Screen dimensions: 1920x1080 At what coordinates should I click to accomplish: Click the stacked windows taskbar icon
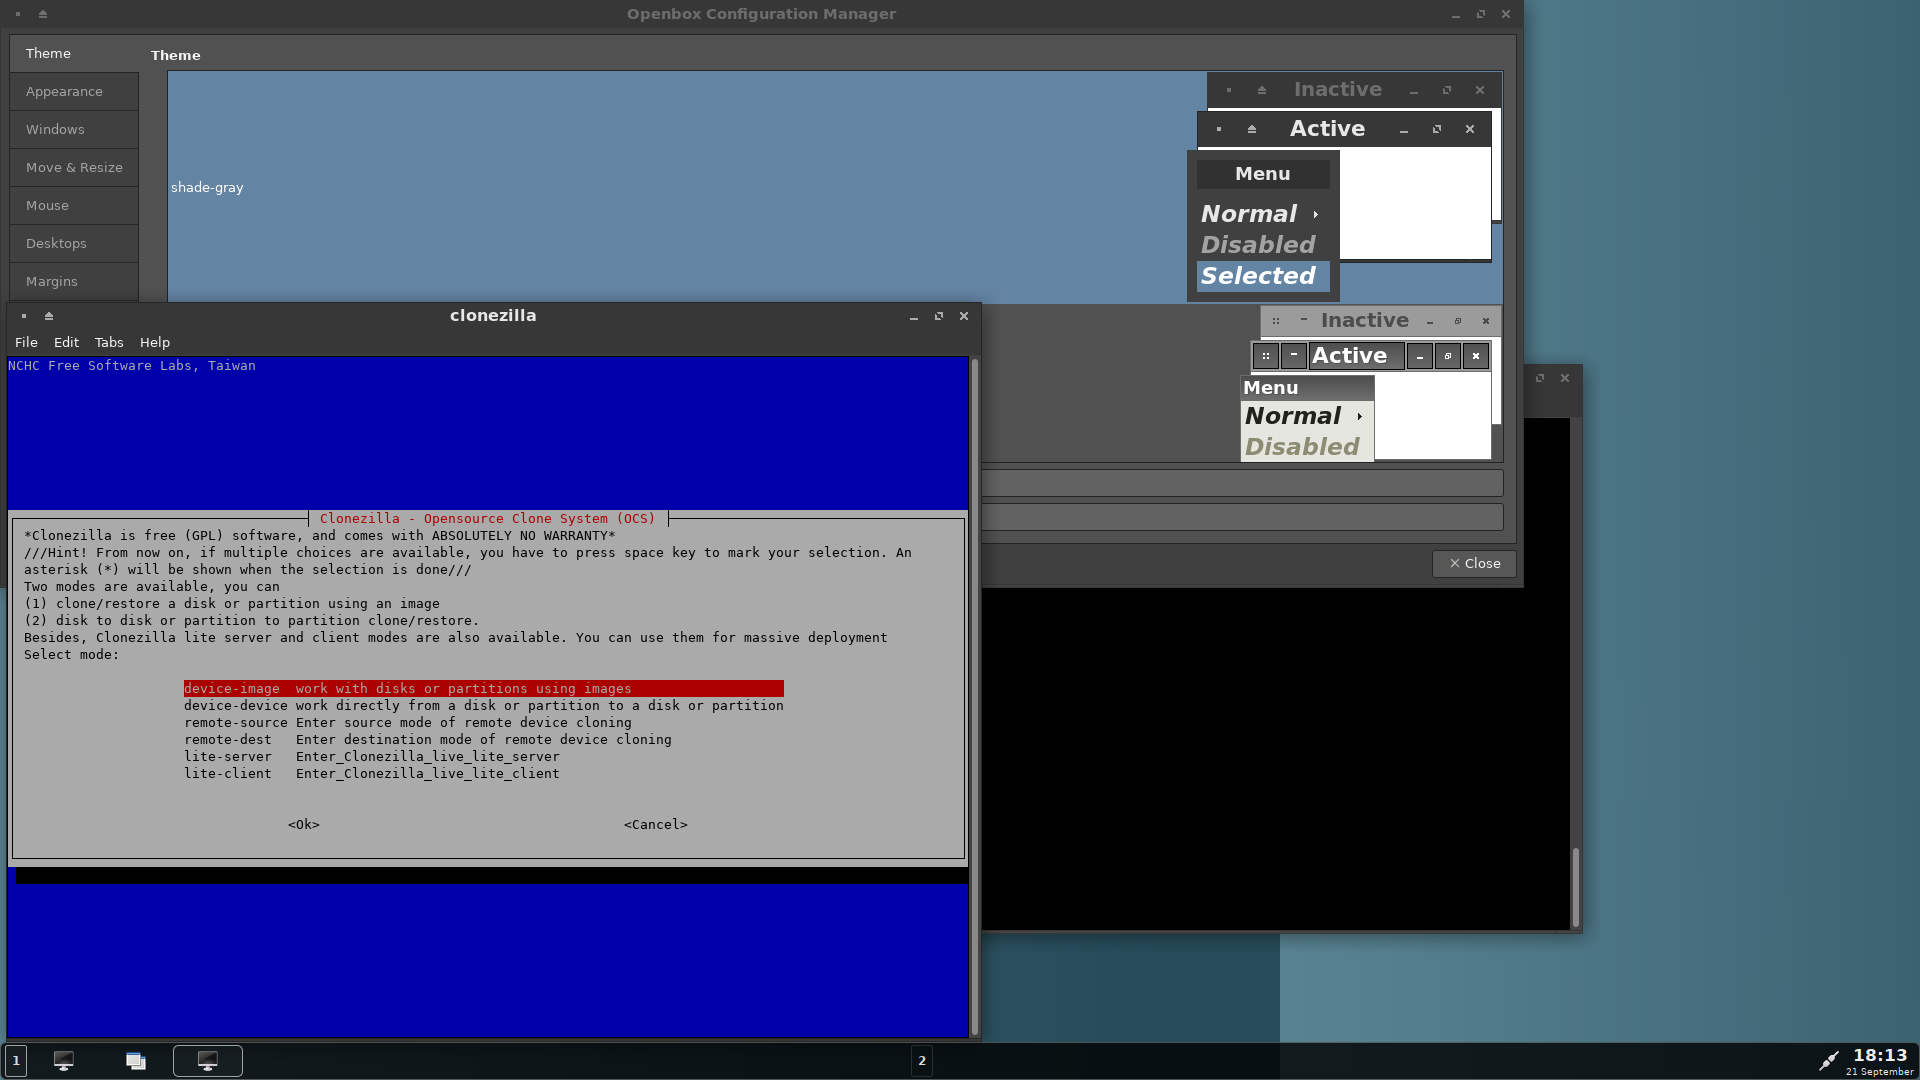click(136, 1061)
